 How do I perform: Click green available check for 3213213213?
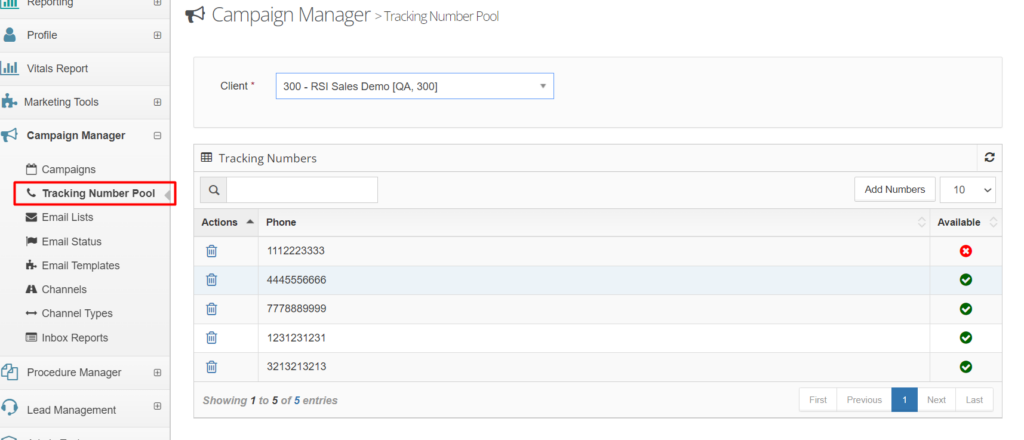tap(966, 367)
